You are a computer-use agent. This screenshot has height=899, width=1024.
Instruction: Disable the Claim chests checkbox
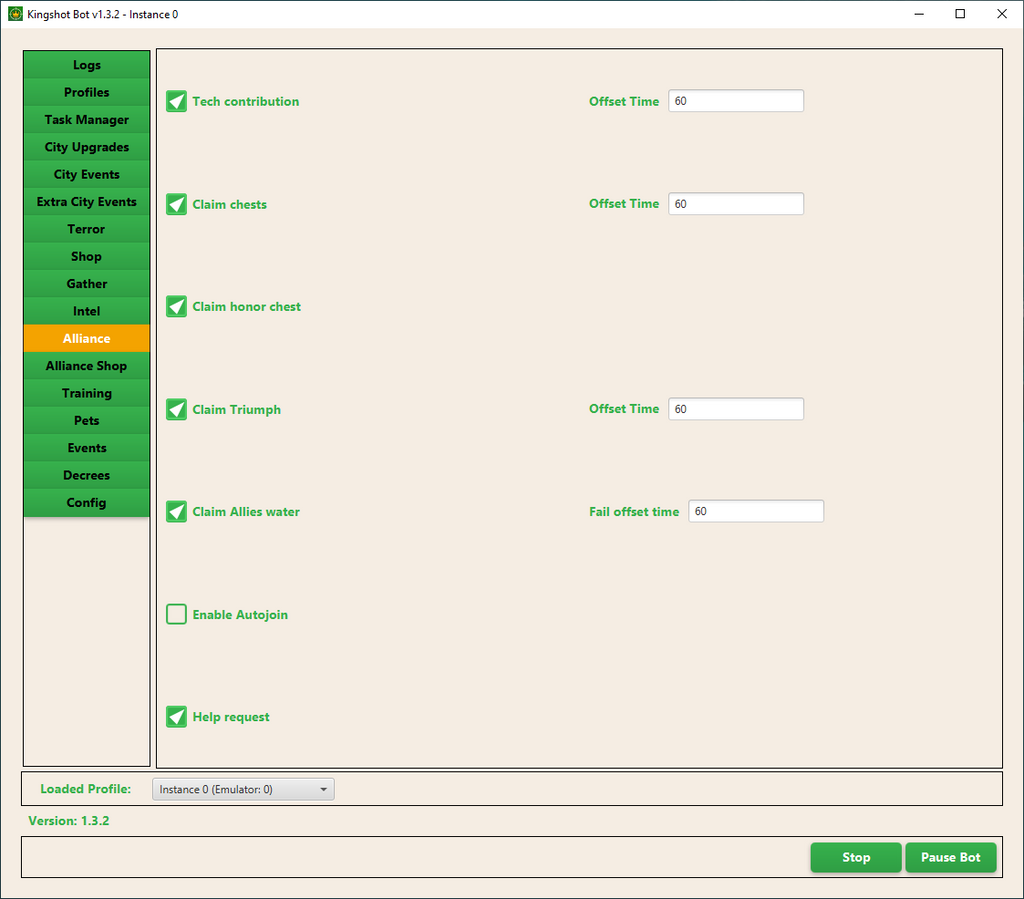[x=177, y=204]
